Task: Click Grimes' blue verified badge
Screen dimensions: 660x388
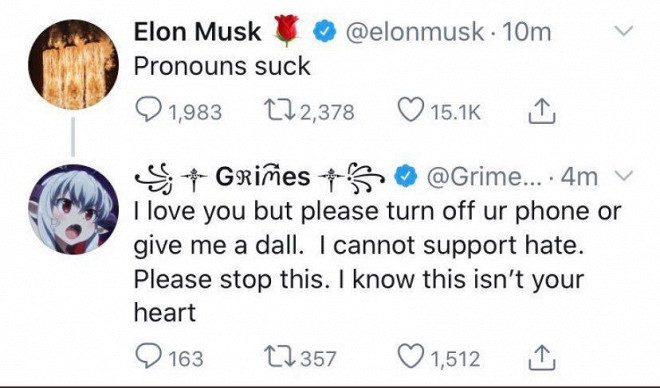Action: pos(405,177)
